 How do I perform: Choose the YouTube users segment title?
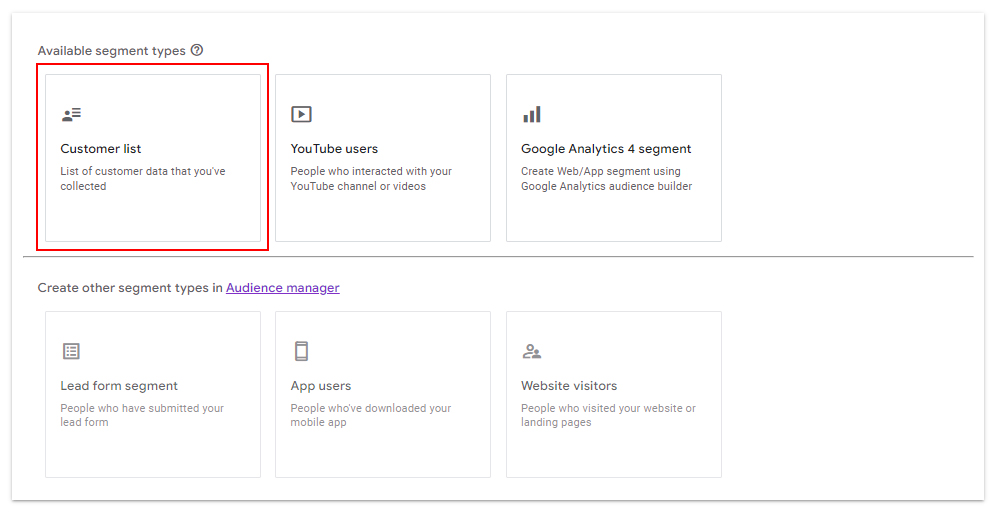click(x=334, y=149)
